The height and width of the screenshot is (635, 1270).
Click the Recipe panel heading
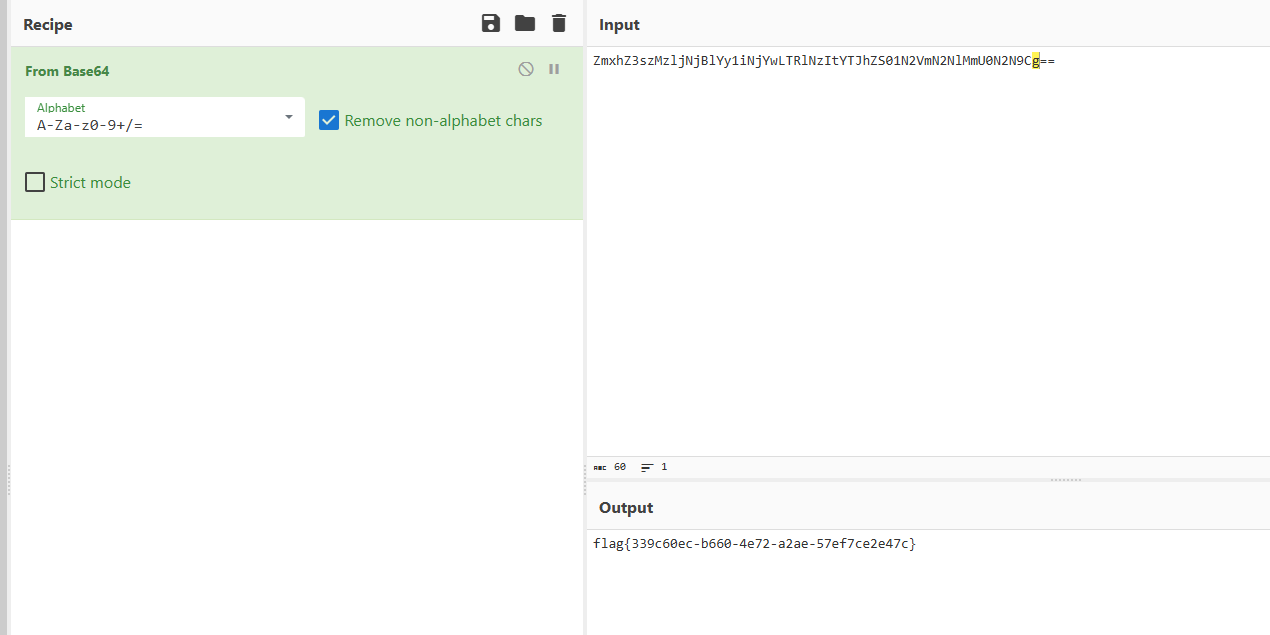coord(48,24)
